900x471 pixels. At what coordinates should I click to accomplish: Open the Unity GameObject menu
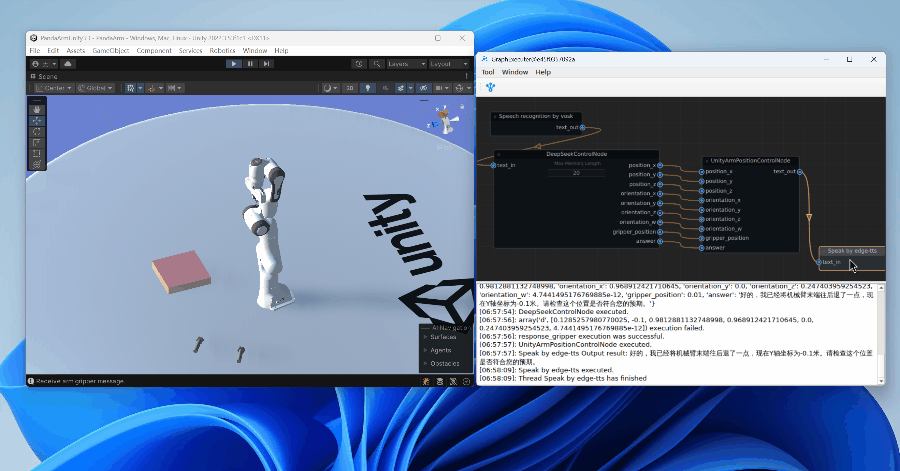(x=111, y=50)
